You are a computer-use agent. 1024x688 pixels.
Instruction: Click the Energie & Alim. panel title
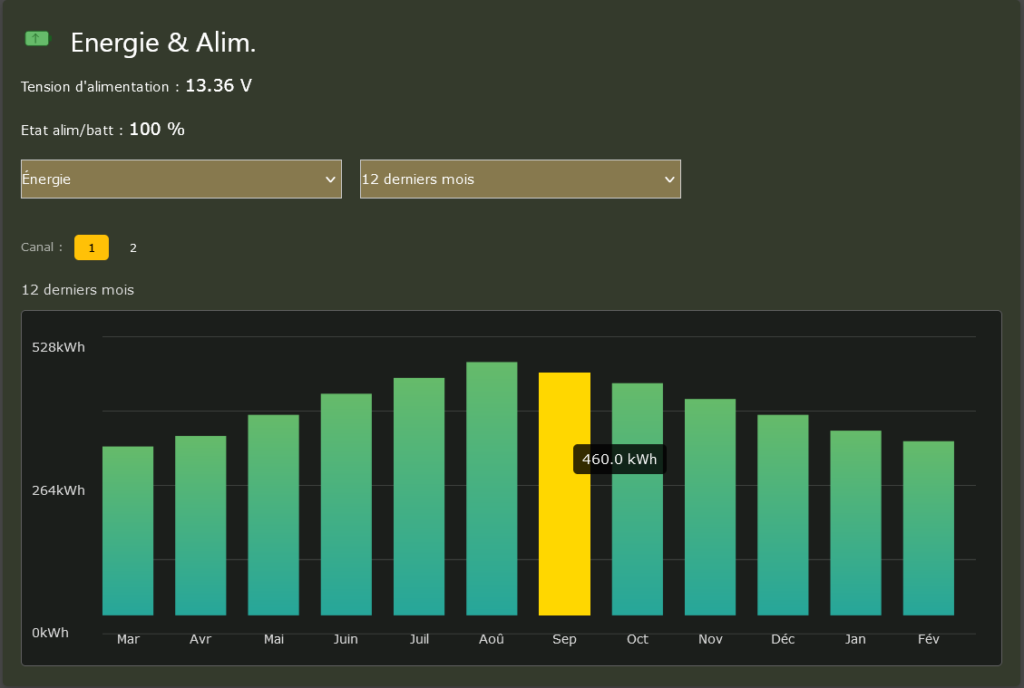(163, 43)
